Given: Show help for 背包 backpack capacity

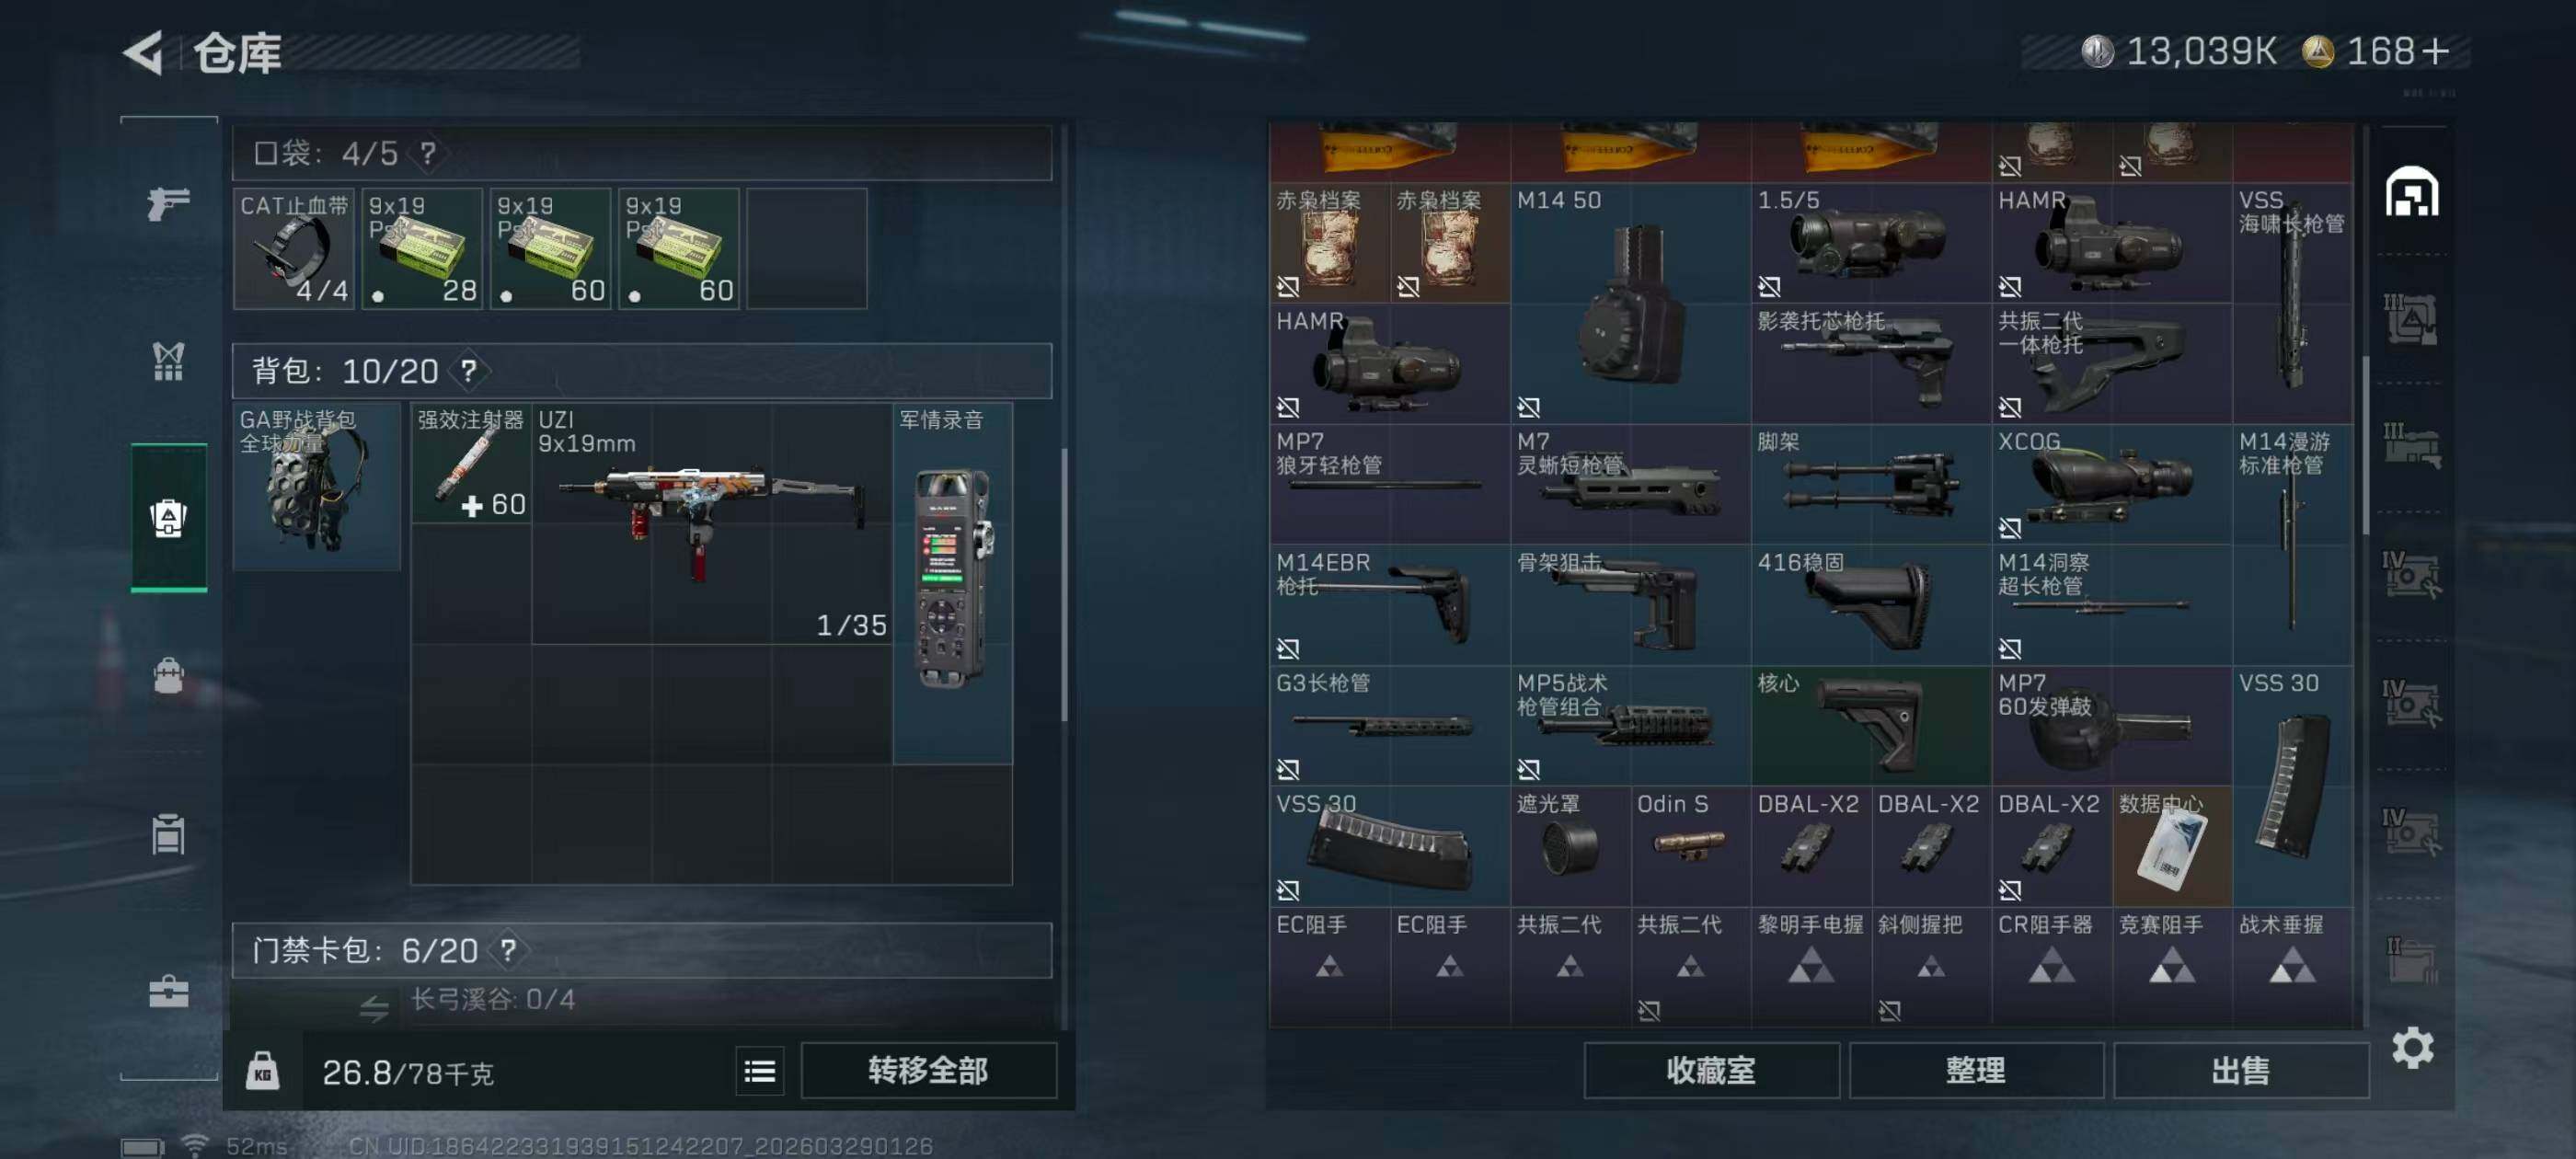Looking at the screenshot, I should point(468,371).
